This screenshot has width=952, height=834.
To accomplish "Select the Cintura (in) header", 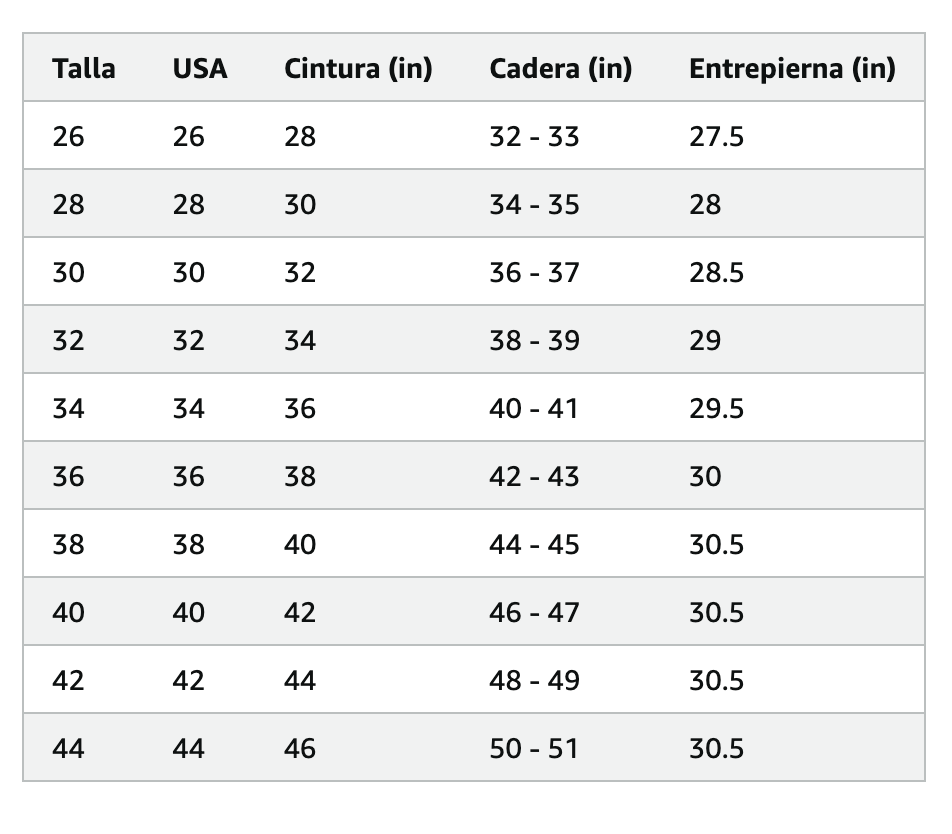I will click(x=358, y=69).
